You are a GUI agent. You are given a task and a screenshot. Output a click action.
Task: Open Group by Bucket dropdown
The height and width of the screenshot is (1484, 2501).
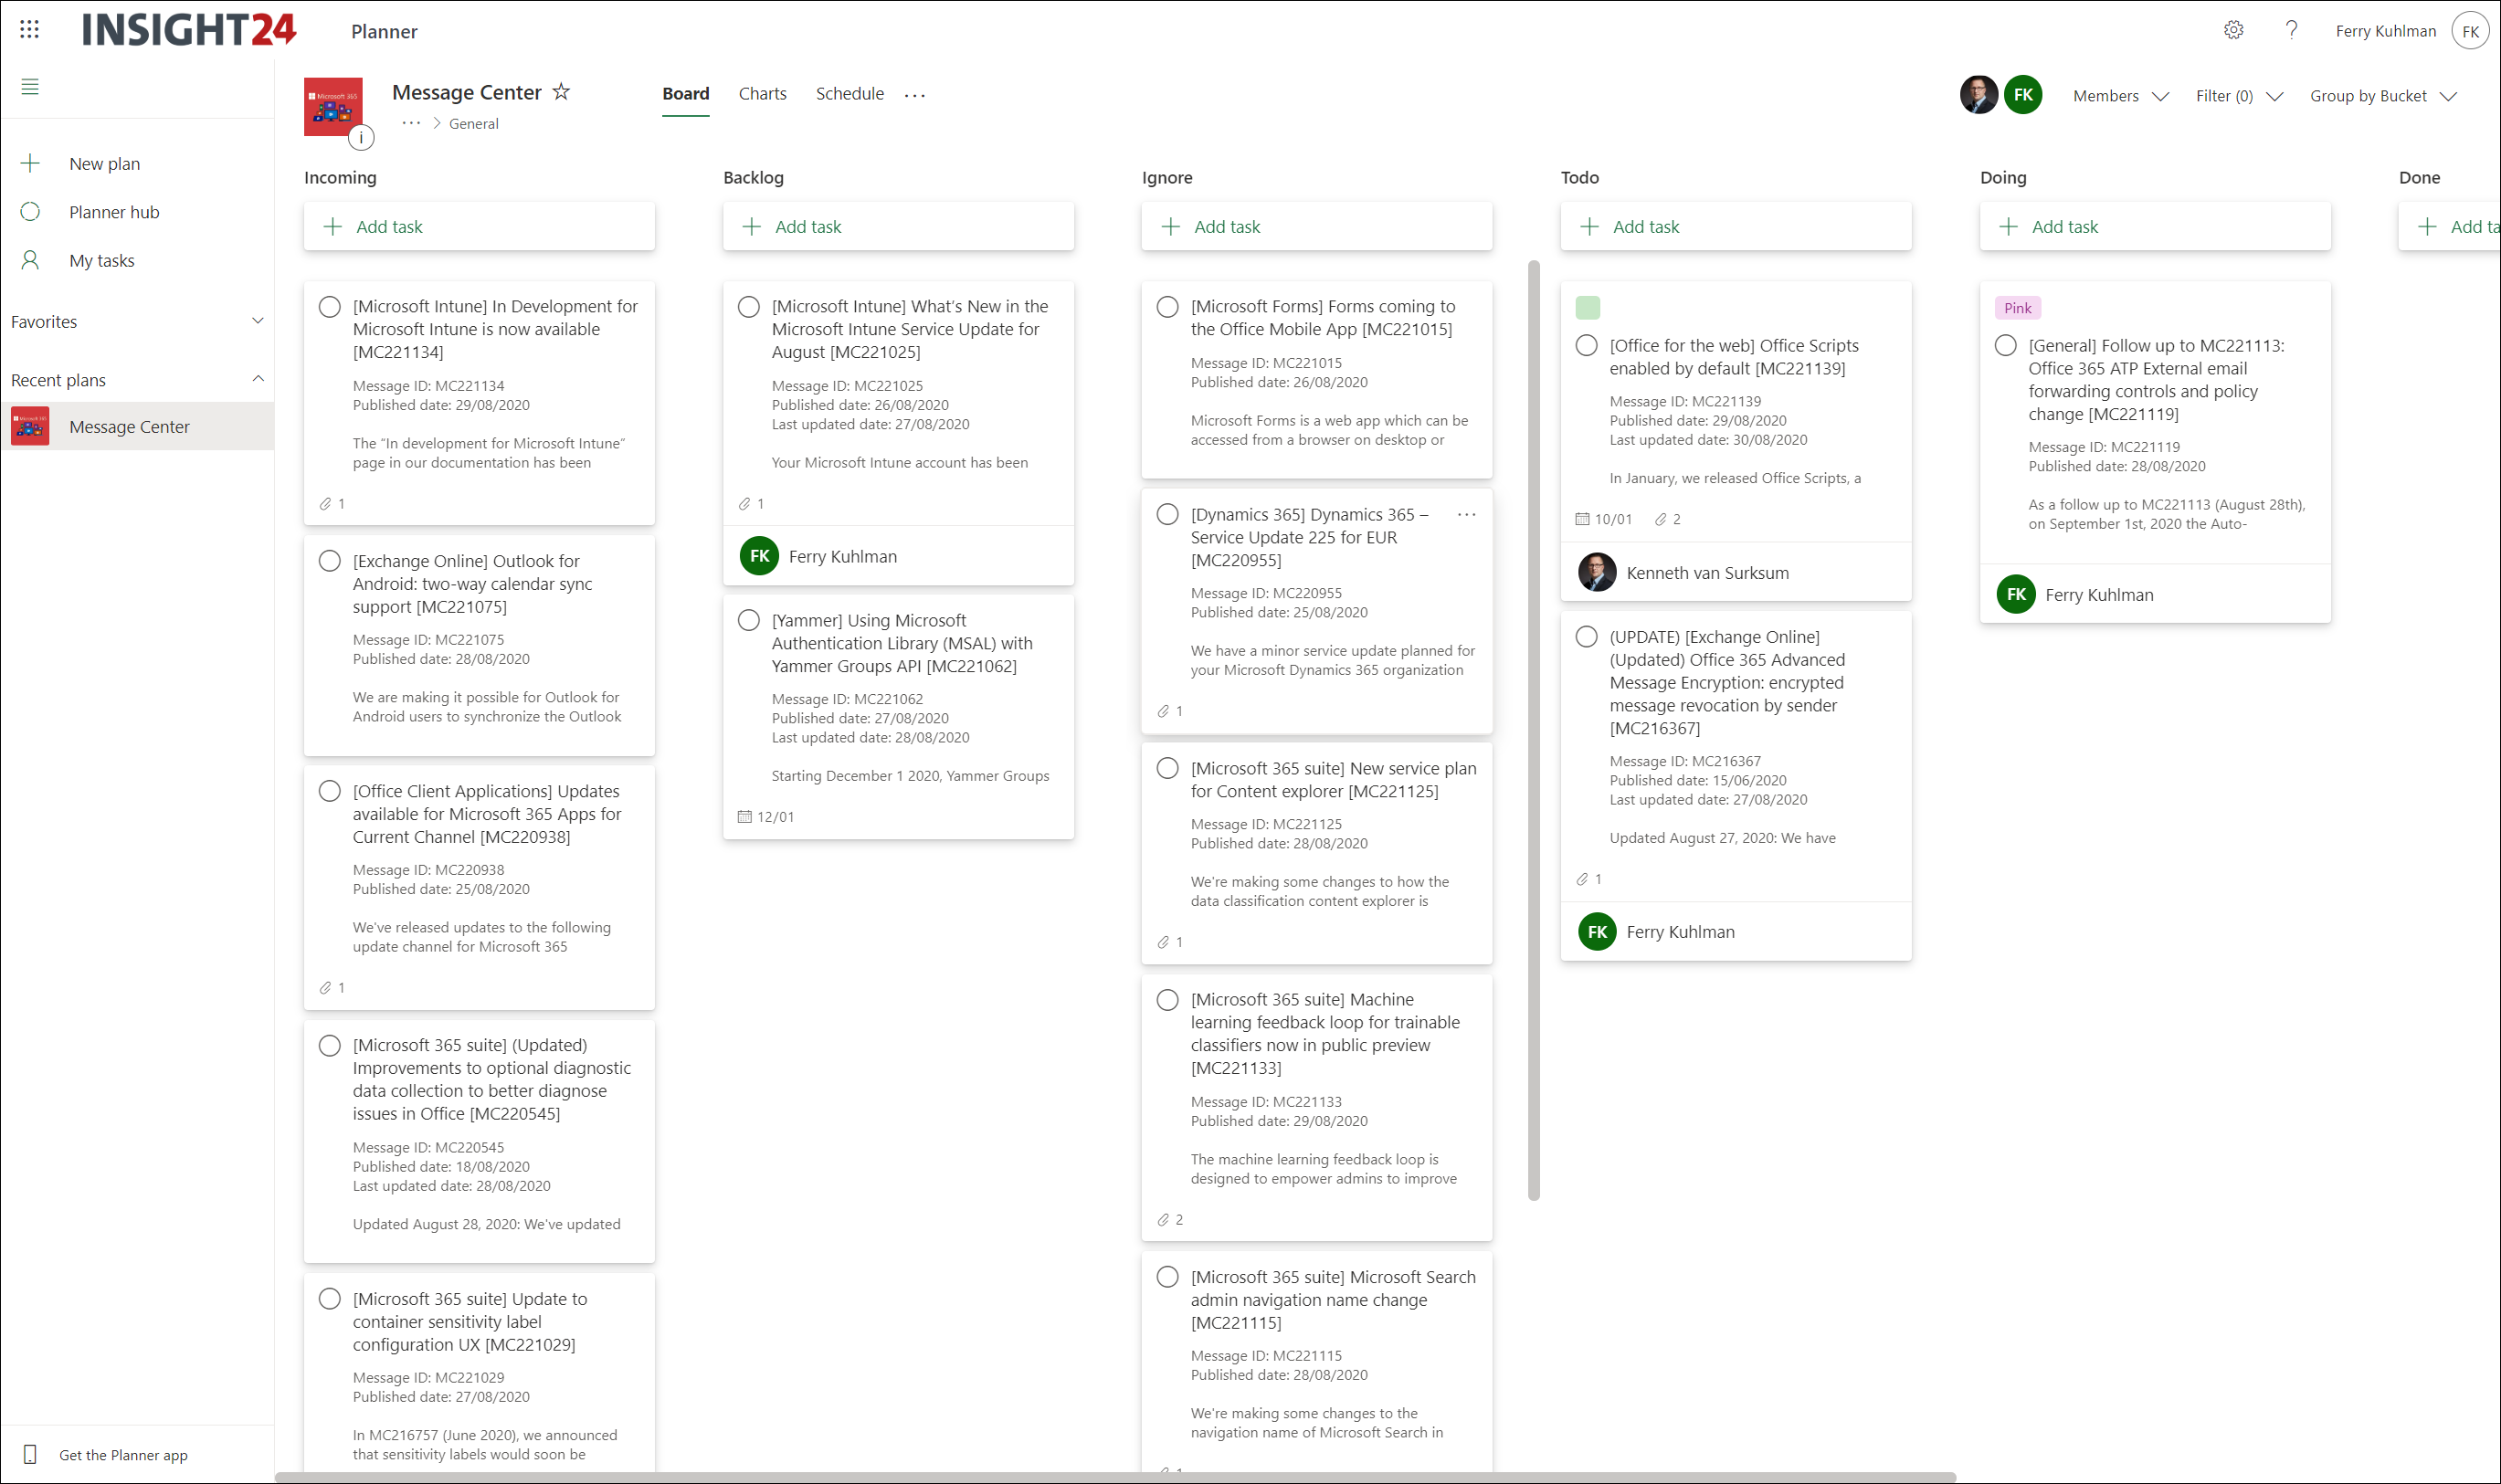point(2383,96)
